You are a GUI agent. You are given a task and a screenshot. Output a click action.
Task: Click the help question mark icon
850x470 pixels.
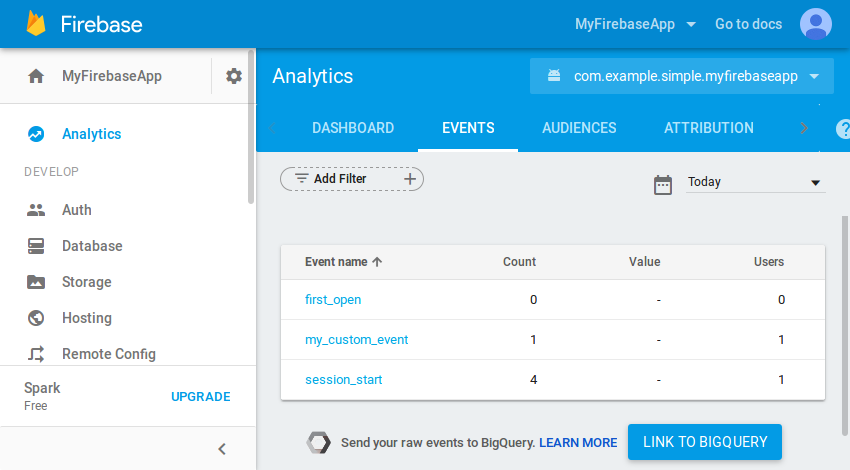pyautogui.click(x=843, y=129)
